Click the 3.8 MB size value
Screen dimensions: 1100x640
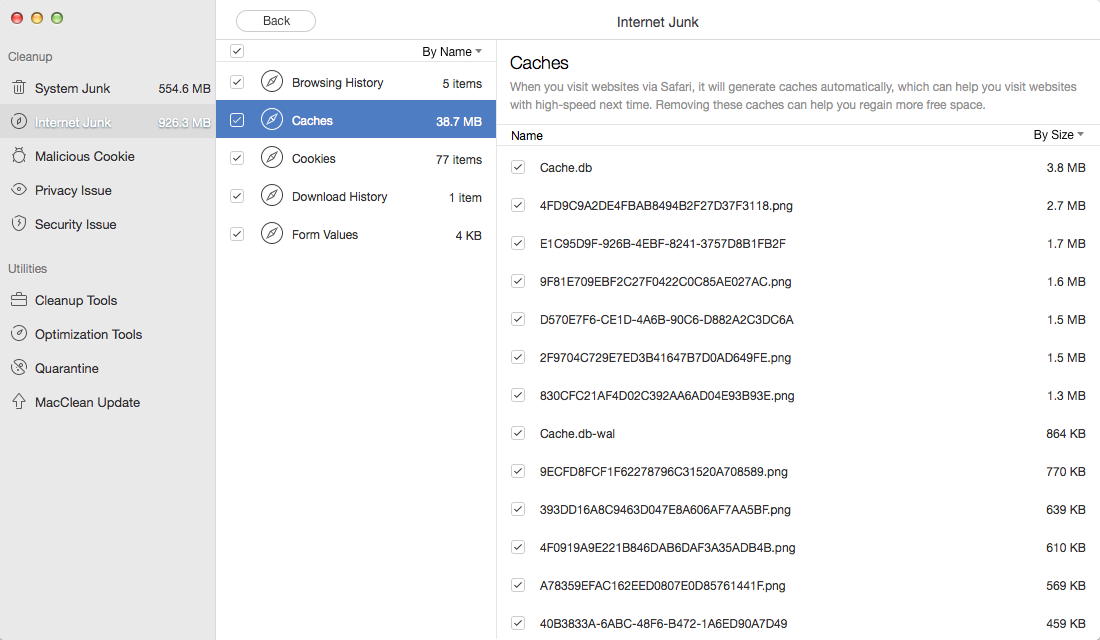(x=1066, y=168)
